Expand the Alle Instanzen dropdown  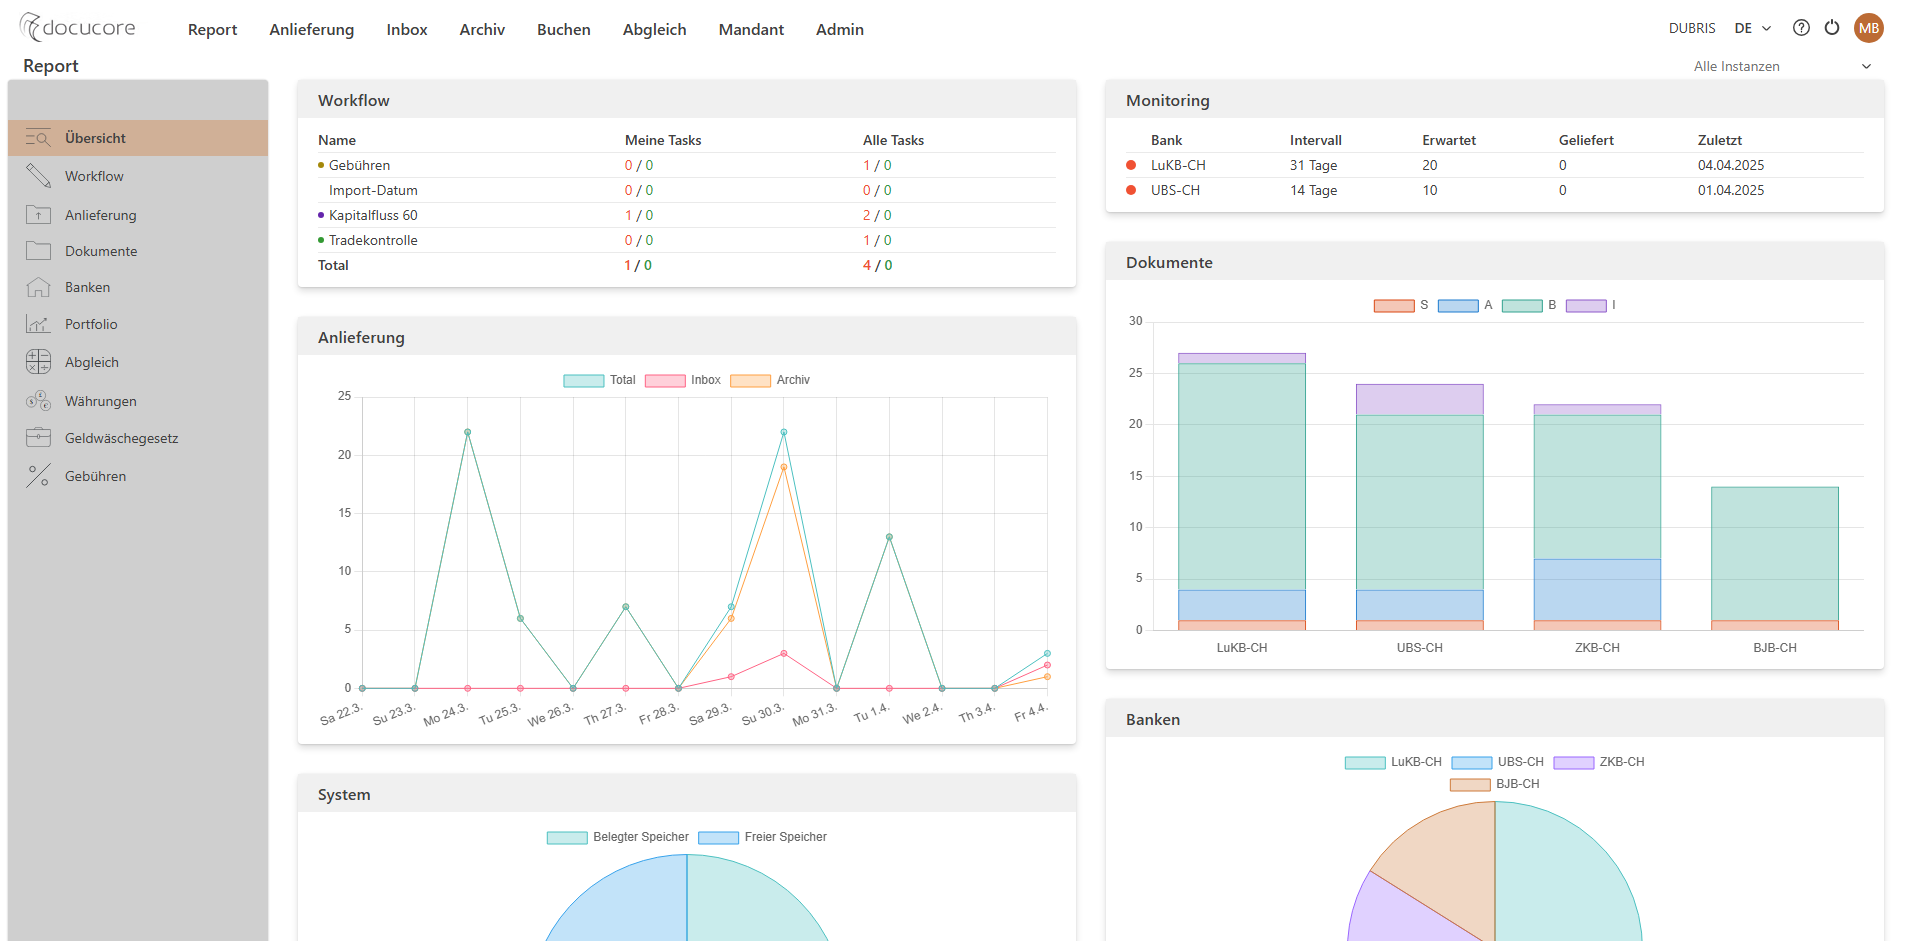(1780, 66)
